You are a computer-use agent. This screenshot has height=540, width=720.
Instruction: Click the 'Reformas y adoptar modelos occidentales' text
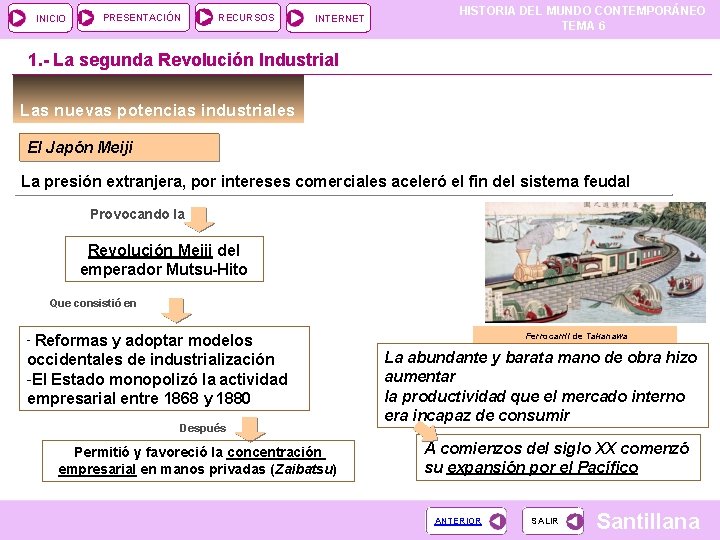pyautogui.click(x=151, y=350)
